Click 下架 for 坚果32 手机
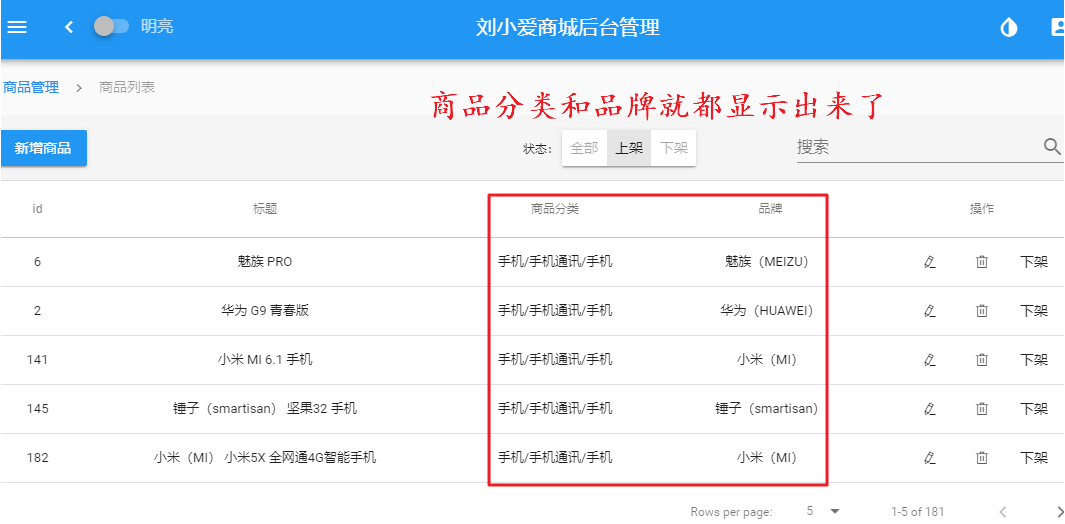Screen dimensions: 1065x524 (x=1034, y=408)
